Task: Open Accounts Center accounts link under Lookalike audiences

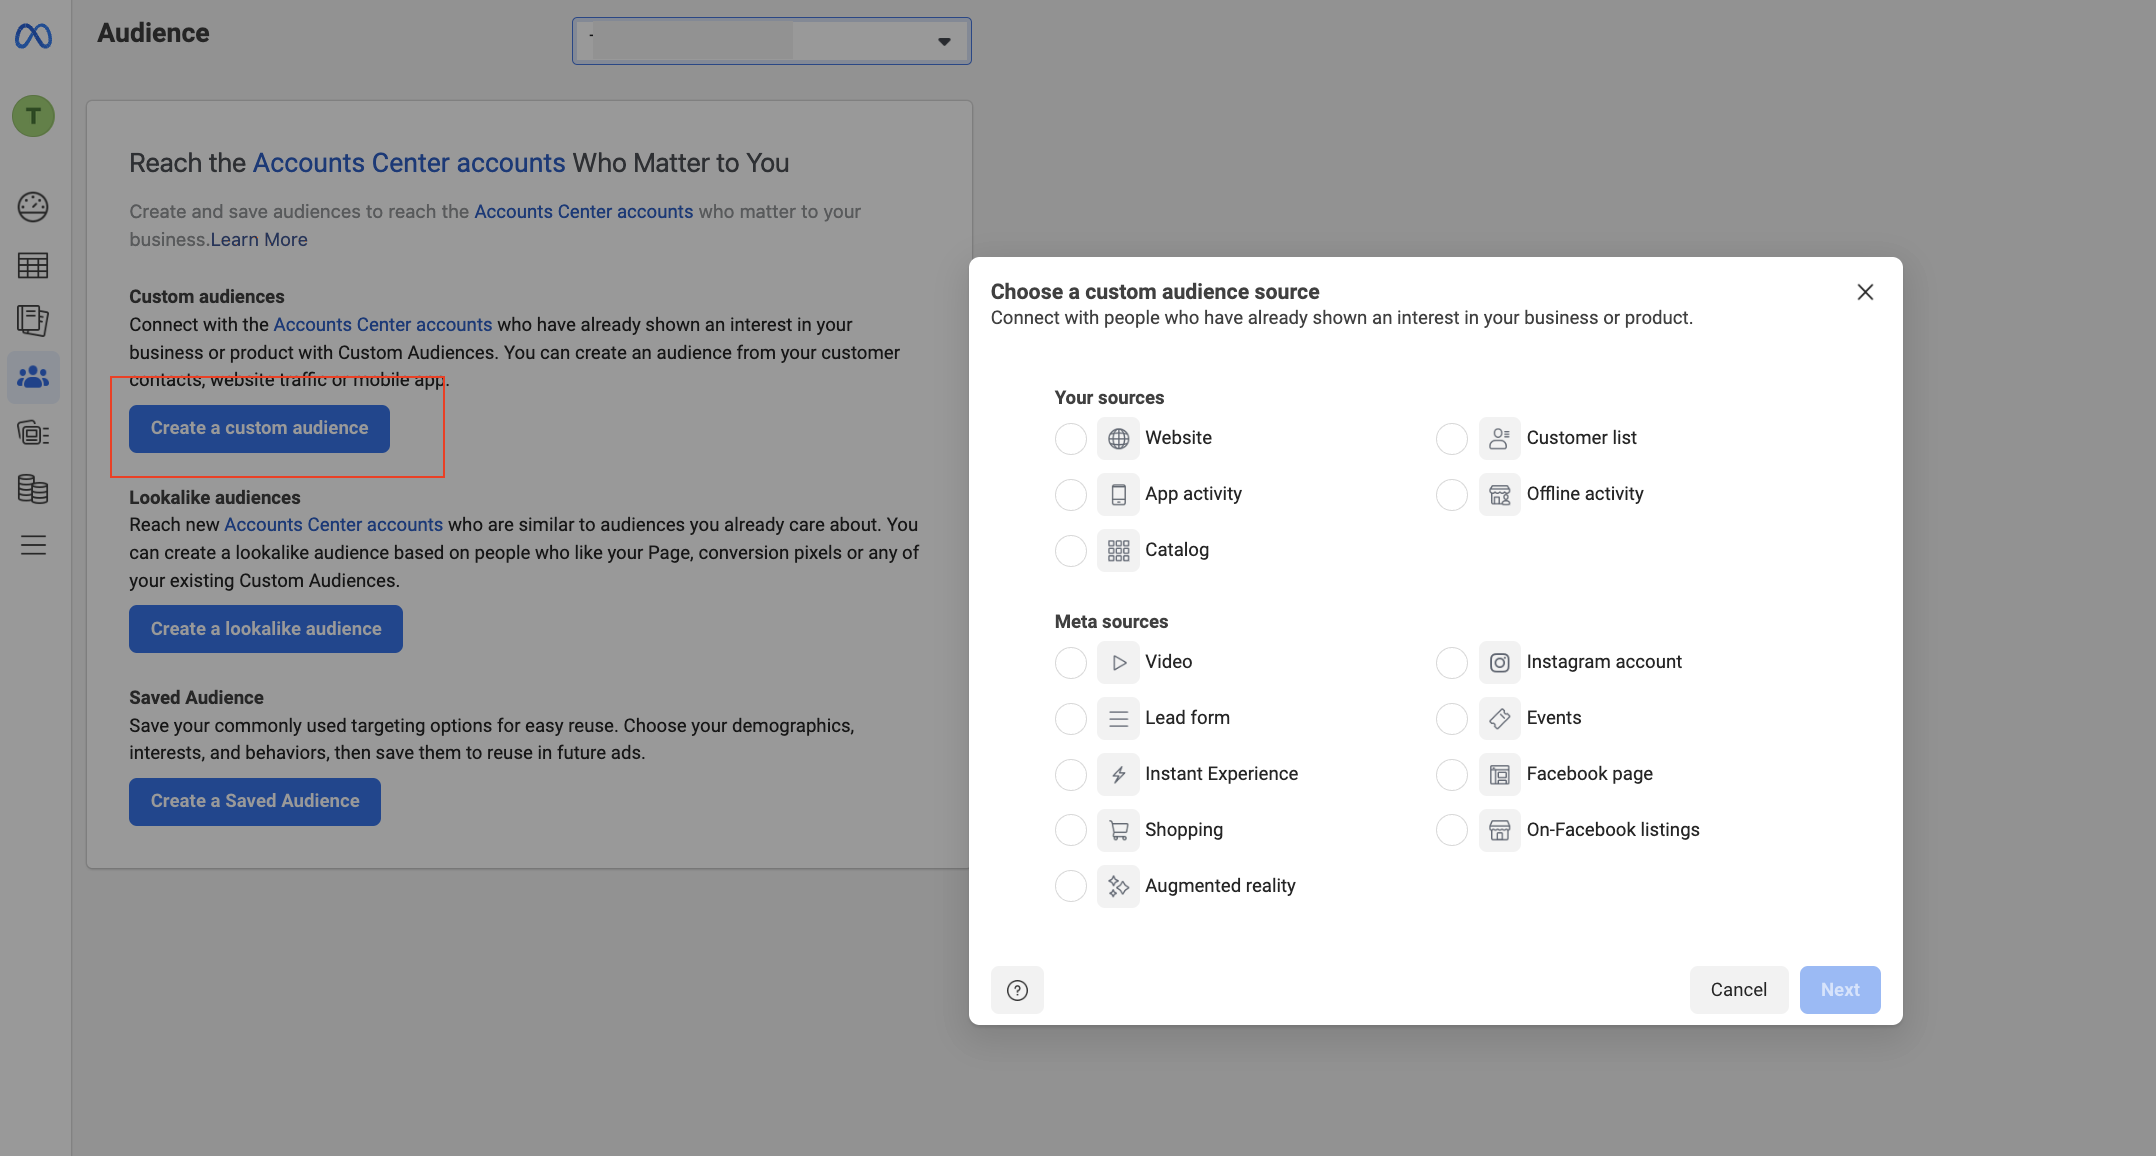Action: [x=333, y=525]
